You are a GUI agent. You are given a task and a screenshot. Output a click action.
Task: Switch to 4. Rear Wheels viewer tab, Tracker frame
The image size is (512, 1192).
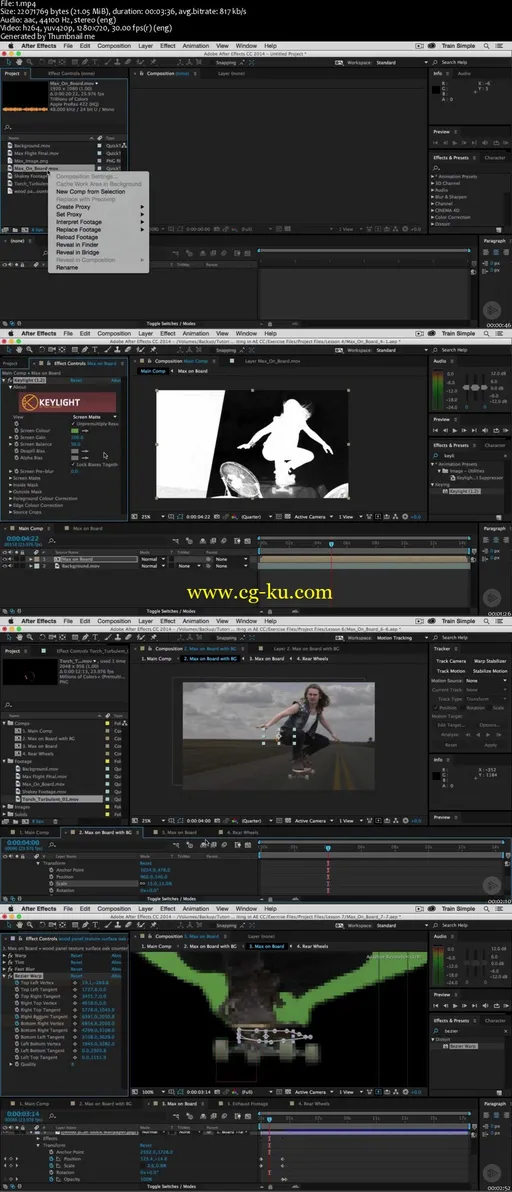point(311,658)
